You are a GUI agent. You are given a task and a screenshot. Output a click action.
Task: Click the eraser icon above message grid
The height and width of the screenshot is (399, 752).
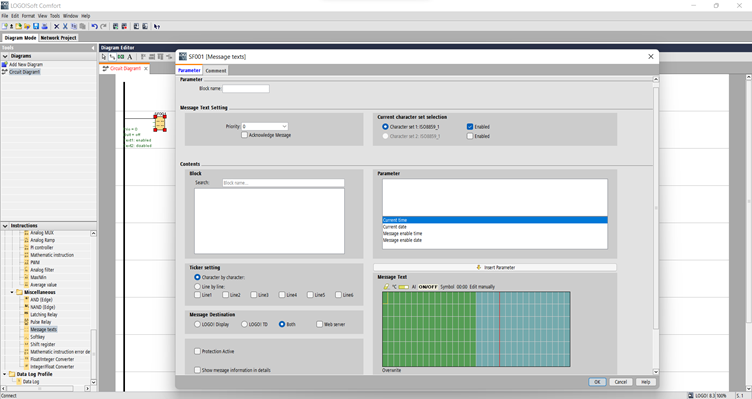[x=386, y=287]
